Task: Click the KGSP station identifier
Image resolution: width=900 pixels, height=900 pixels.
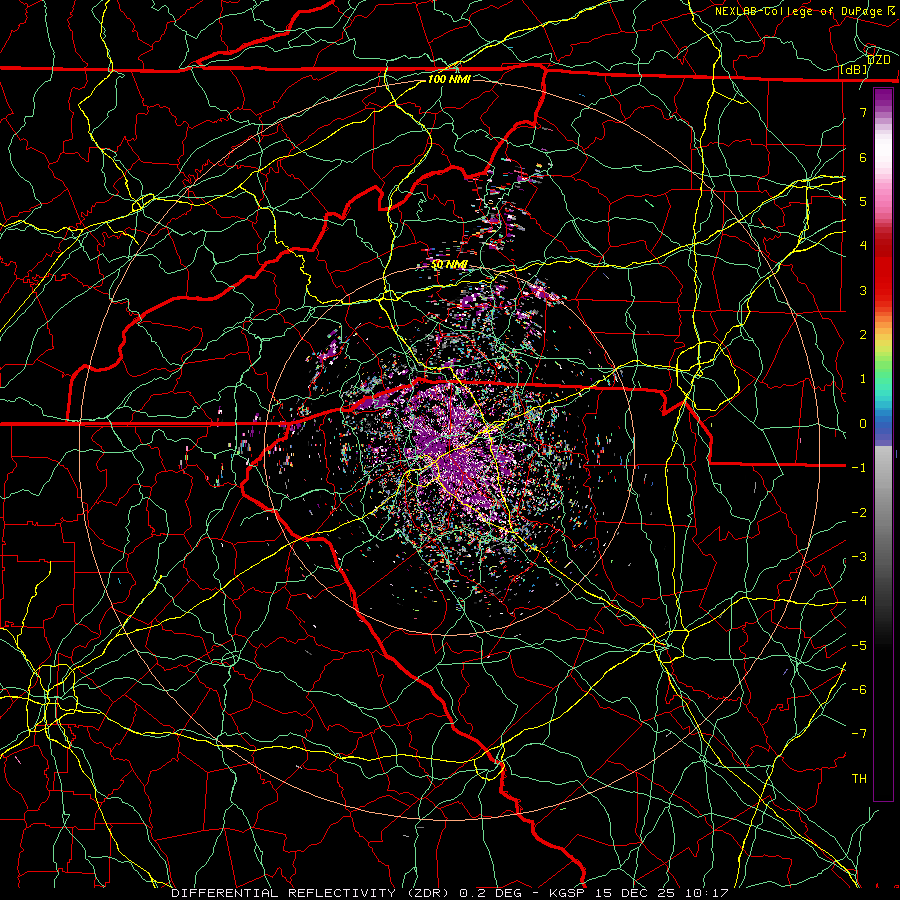Action: coord(567,893)
